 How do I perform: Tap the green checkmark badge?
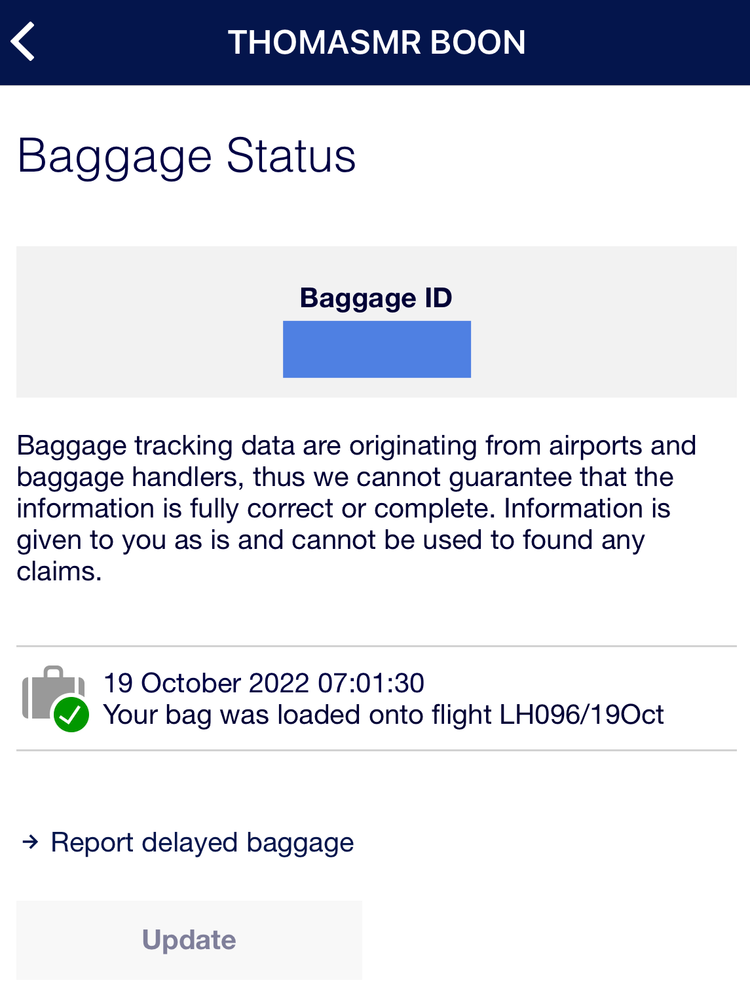tap(71, 715)
